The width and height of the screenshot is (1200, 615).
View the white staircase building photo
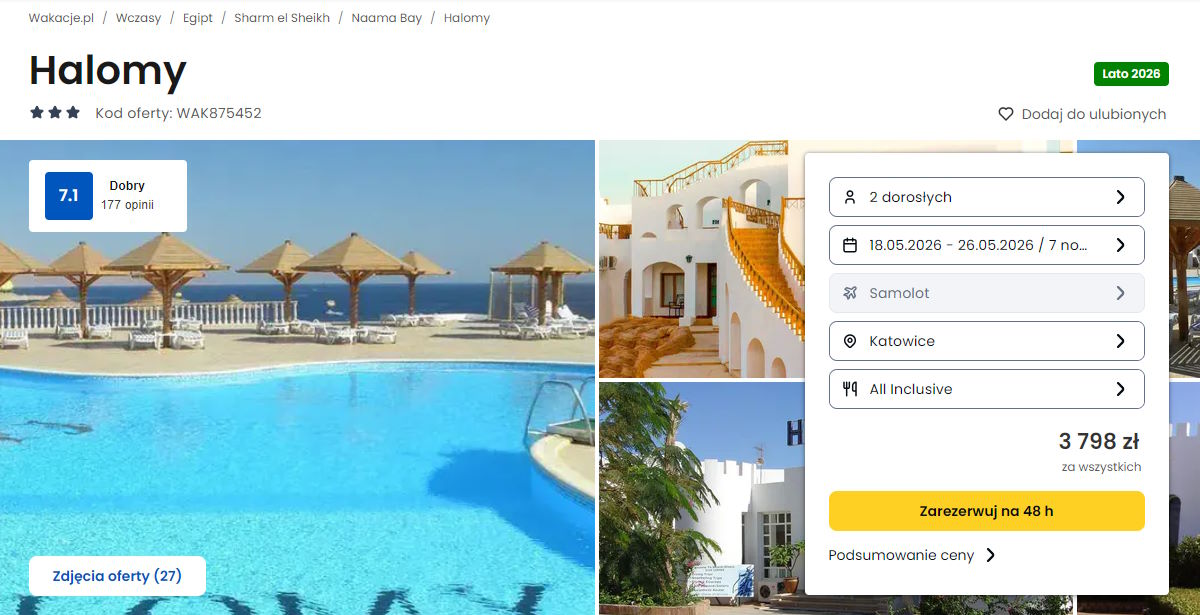[701, 259]
